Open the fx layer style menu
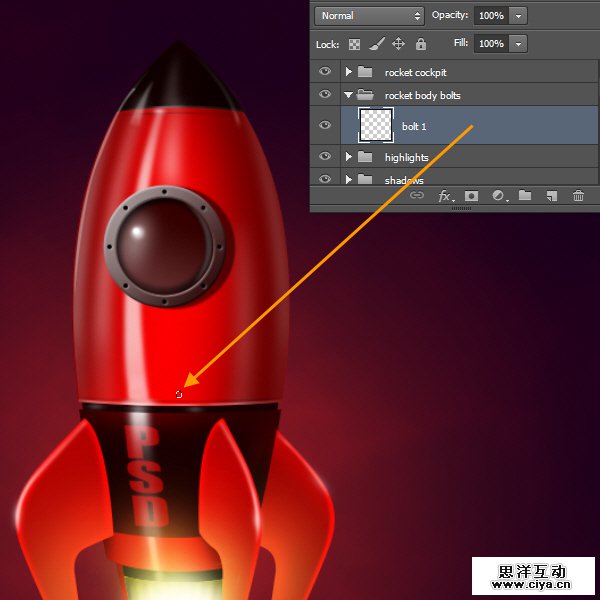This screenshot has height=600, width=600. pyautogui.click(x=445, y=196)
